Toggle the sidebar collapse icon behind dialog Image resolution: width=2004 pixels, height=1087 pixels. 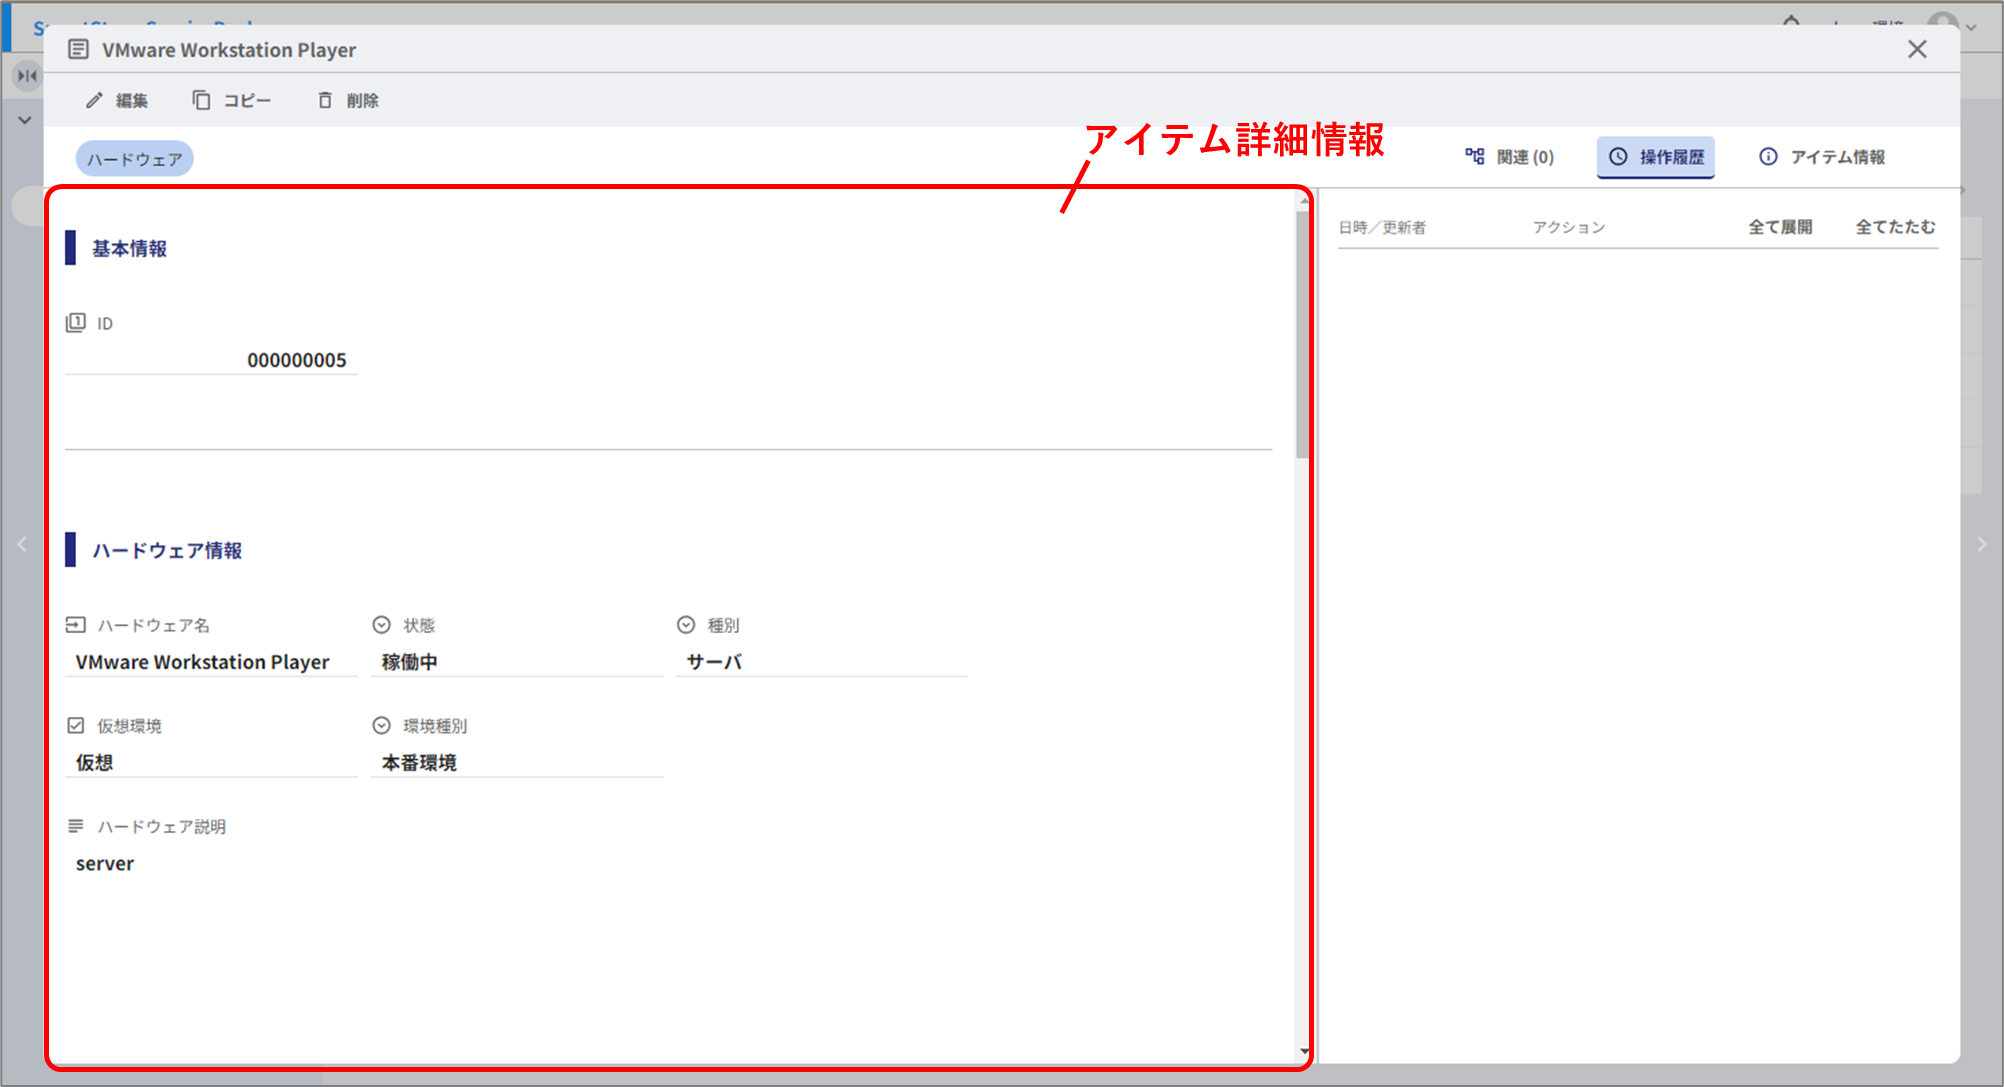[x=27, y=75]
